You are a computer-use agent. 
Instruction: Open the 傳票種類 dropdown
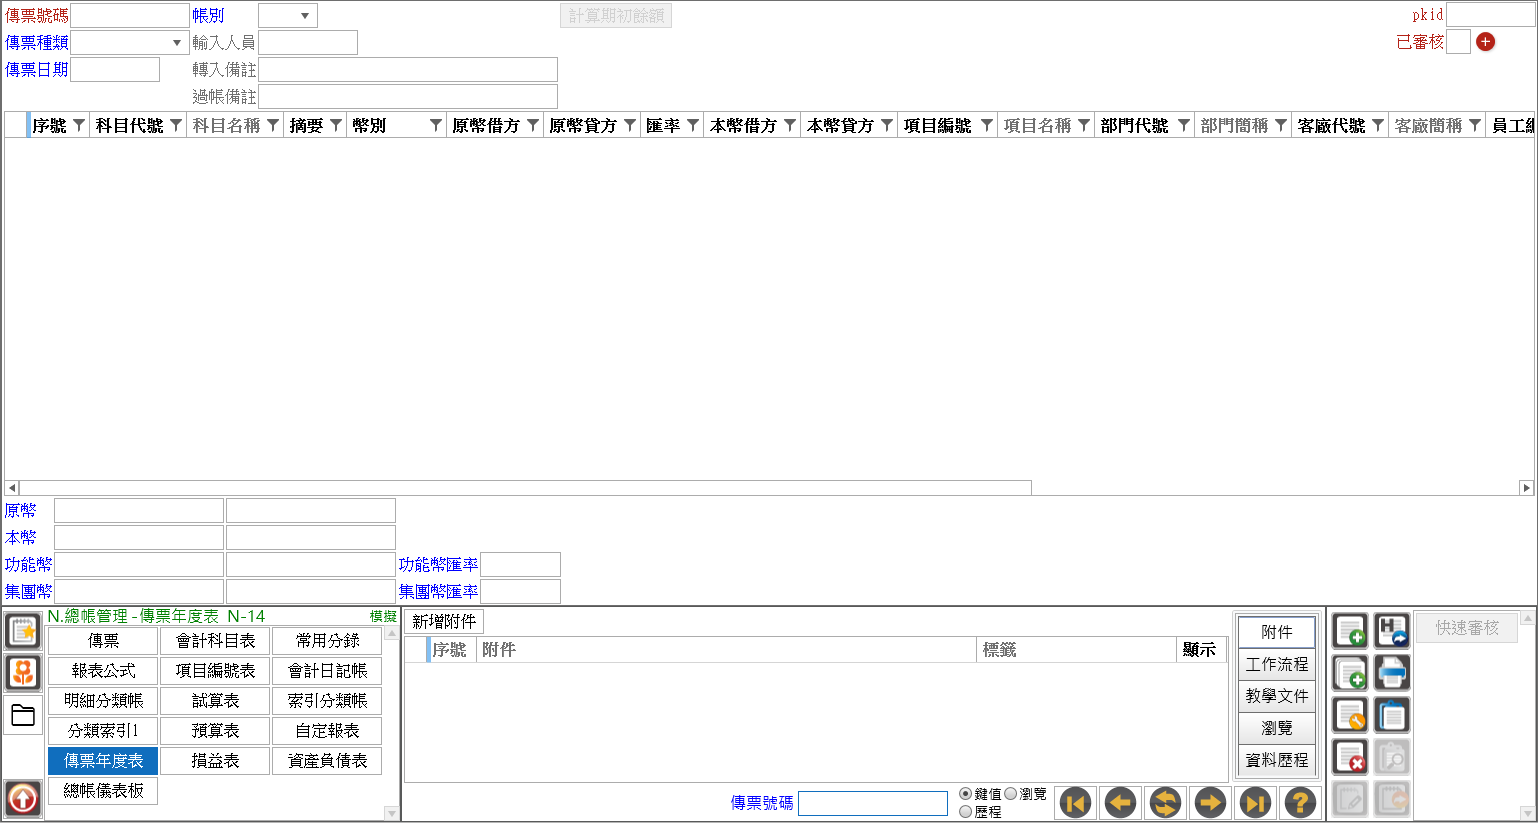tap(177, 43)
